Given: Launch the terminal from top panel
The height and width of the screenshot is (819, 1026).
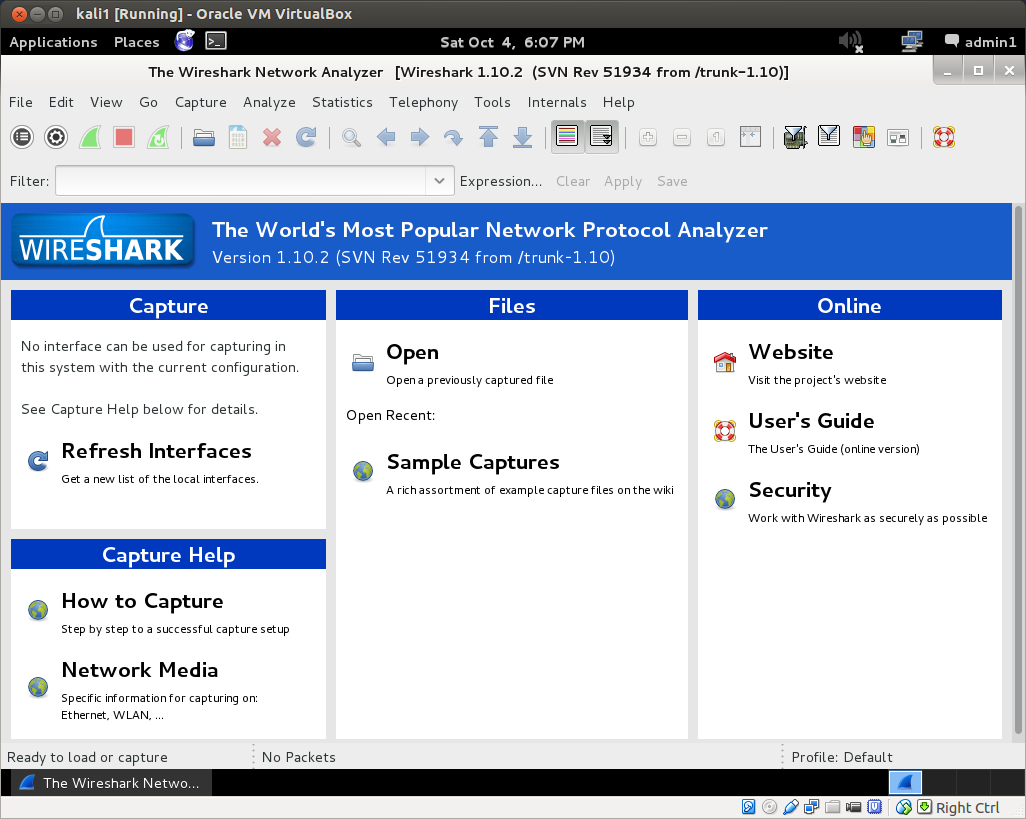Looking at the screenshot, I should tap(216, 41).
